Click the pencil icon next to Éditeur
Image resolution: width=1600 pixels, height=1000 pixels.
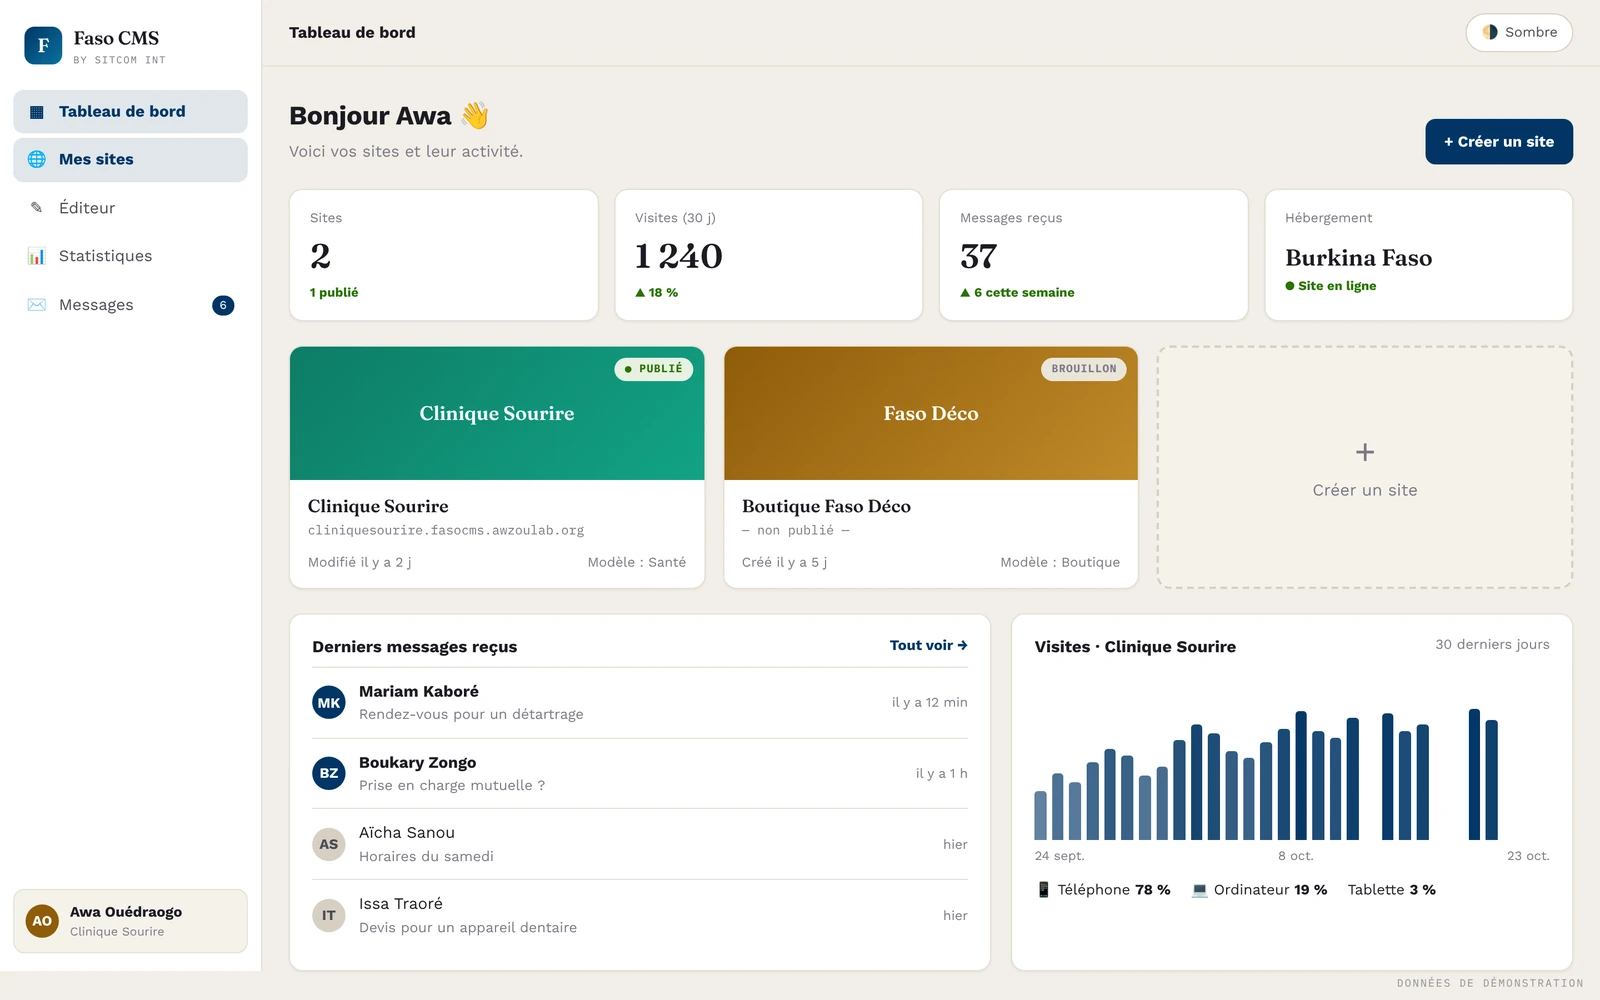pos(37,208)
